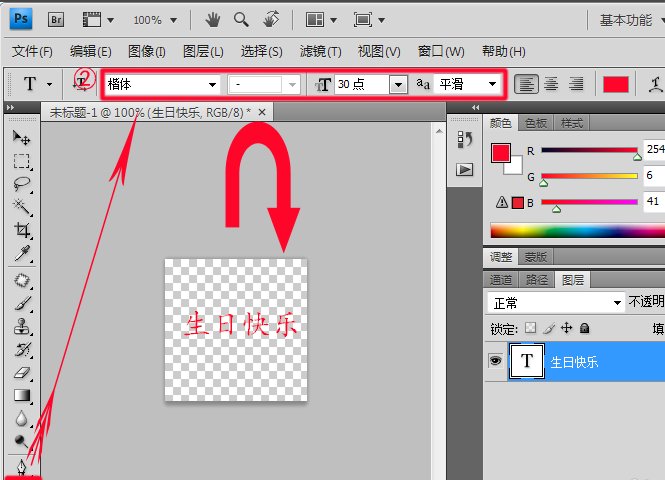665x480 pixels.
Task: Open the 滤镜(T) menu
Action: (320, 51)
